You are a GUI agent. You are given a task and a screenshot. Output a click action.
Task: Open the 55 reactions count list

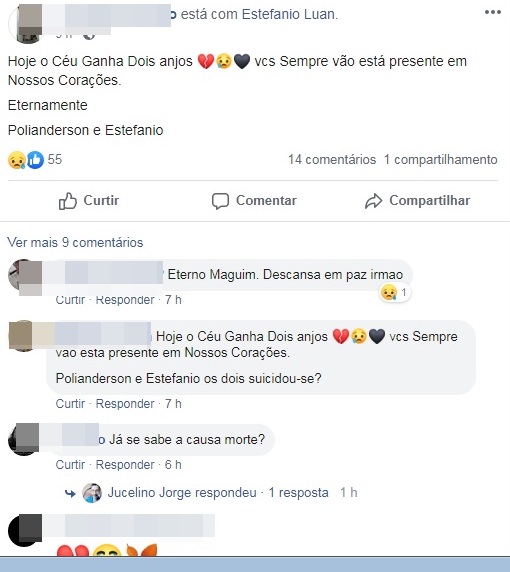tap(55, 159)
